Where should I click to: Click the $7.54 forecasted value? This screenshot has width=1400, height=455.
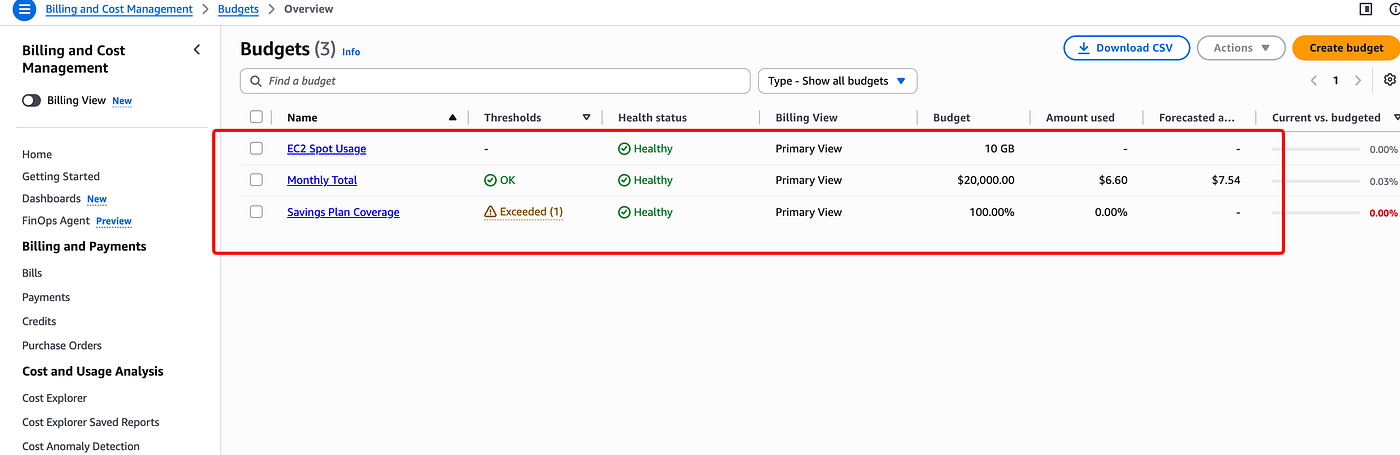point(1226,180)
